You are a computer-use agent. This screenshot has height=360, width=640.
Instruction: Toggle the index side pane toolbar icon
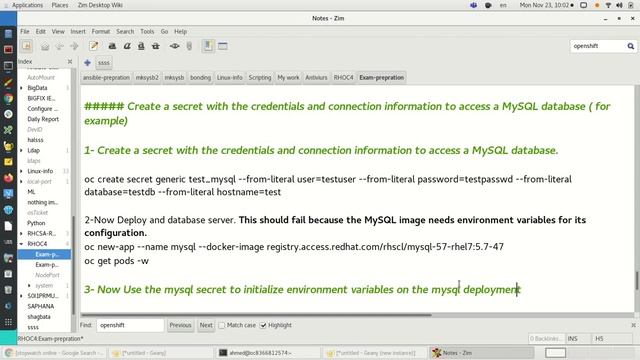pos(27,46)
